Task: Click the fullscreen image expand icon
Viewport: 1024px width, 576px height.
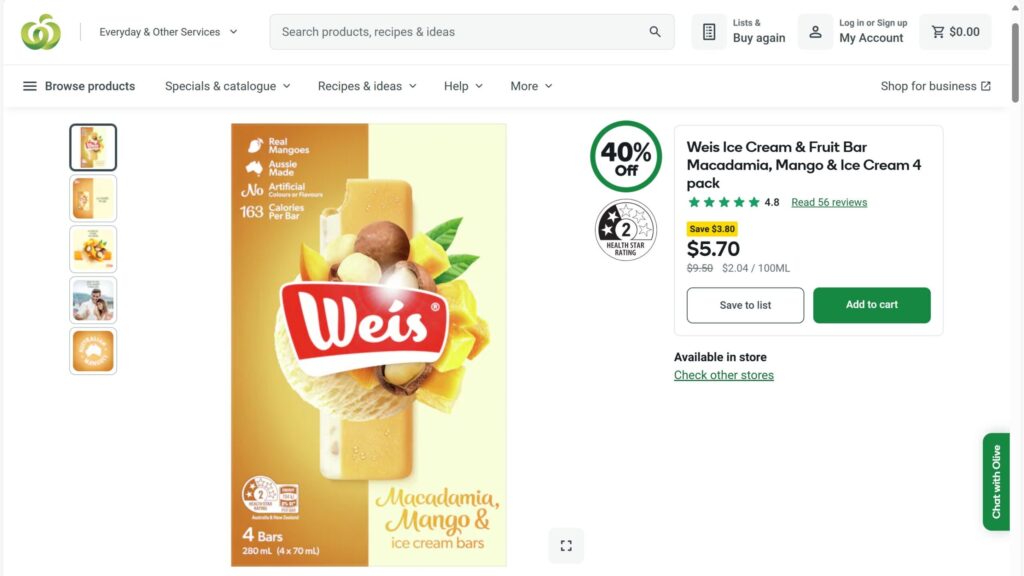Action: point(566,545)
